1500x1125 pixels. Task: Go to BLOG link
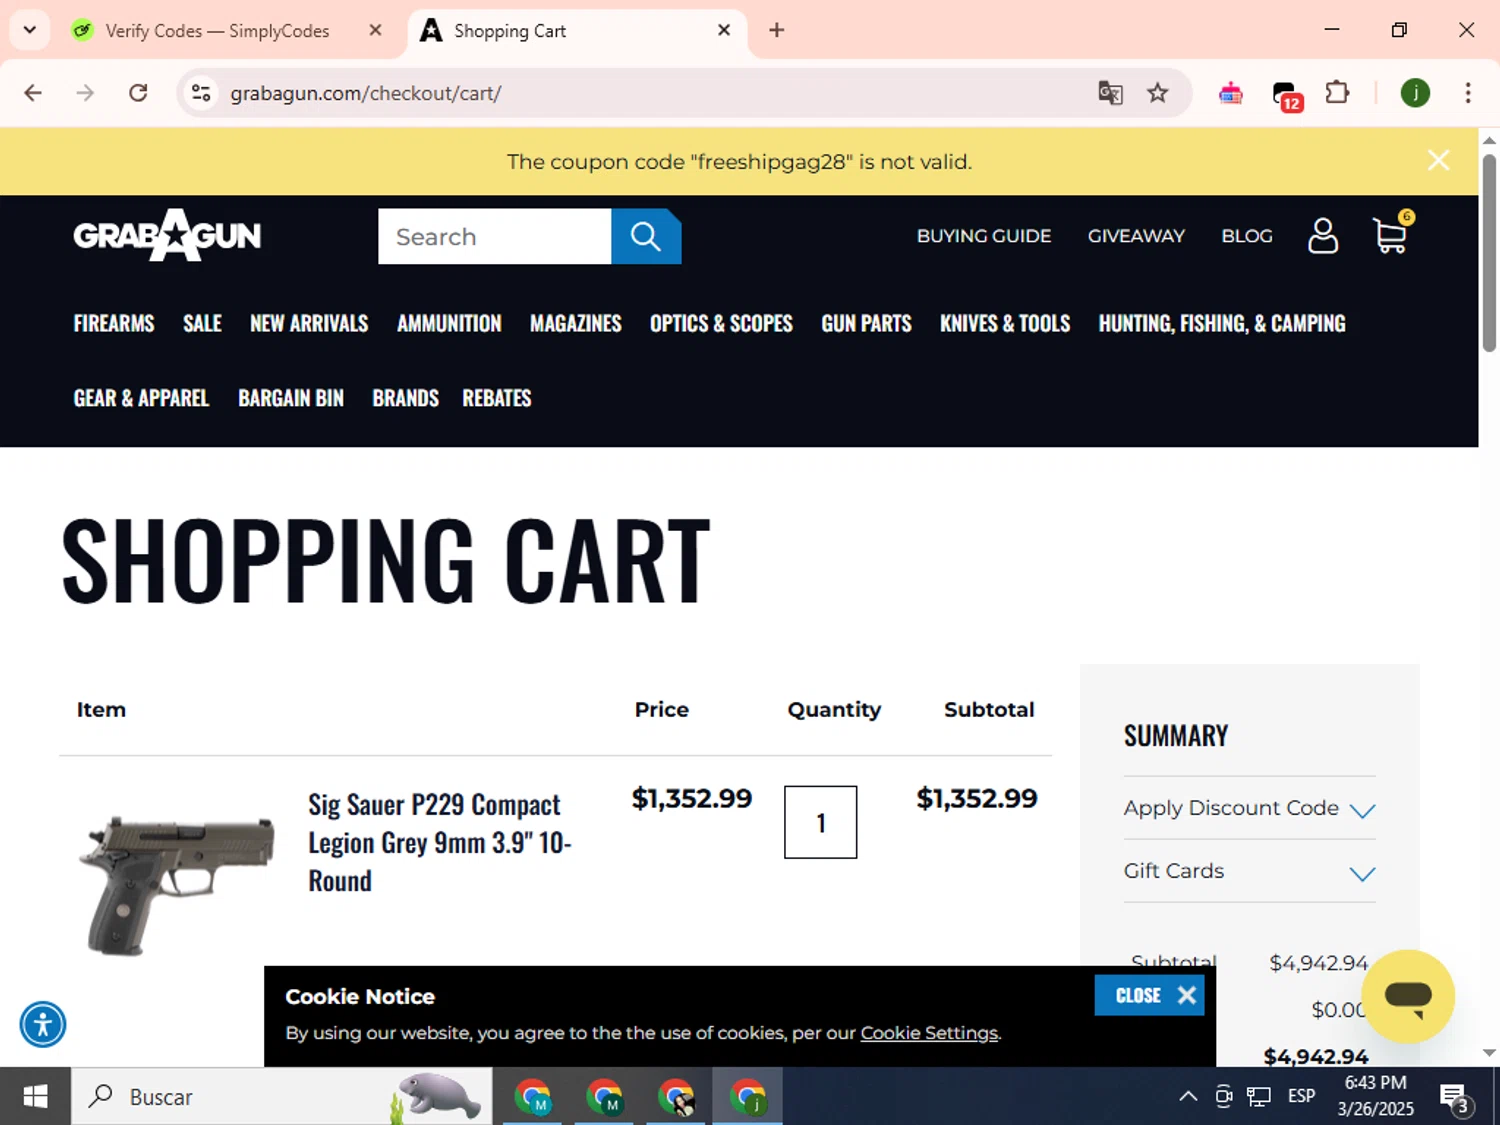pyautogui.click(x=1247, y=236)
